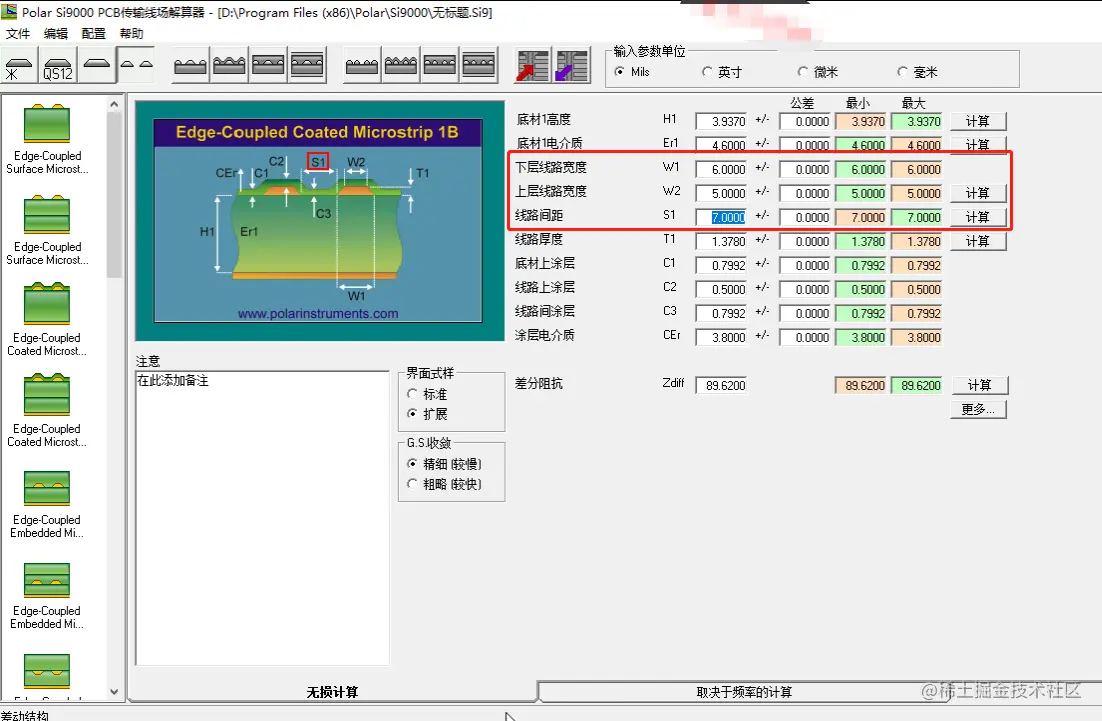Select the single-ended trace structure icon
This screenshot has height=721, width=1102.
click(x=96, y=66)
